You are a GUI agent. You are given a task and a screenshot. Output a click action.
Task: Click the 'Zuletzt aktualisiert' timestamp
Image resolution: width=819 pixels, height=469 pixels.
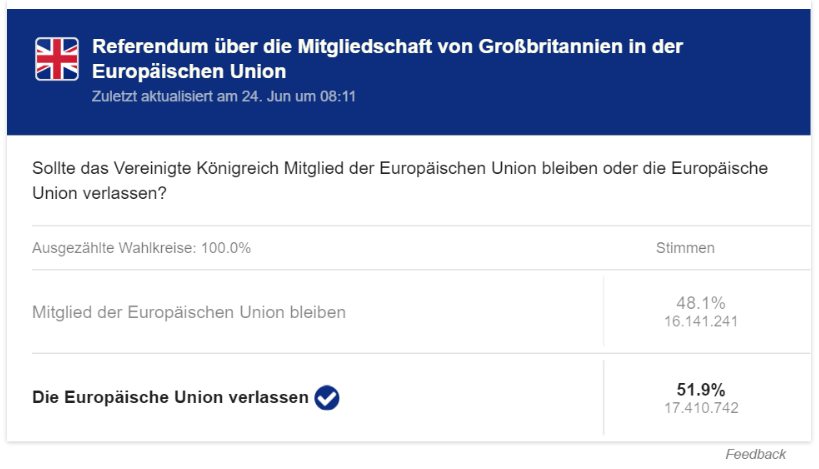(x=224, y=98)
